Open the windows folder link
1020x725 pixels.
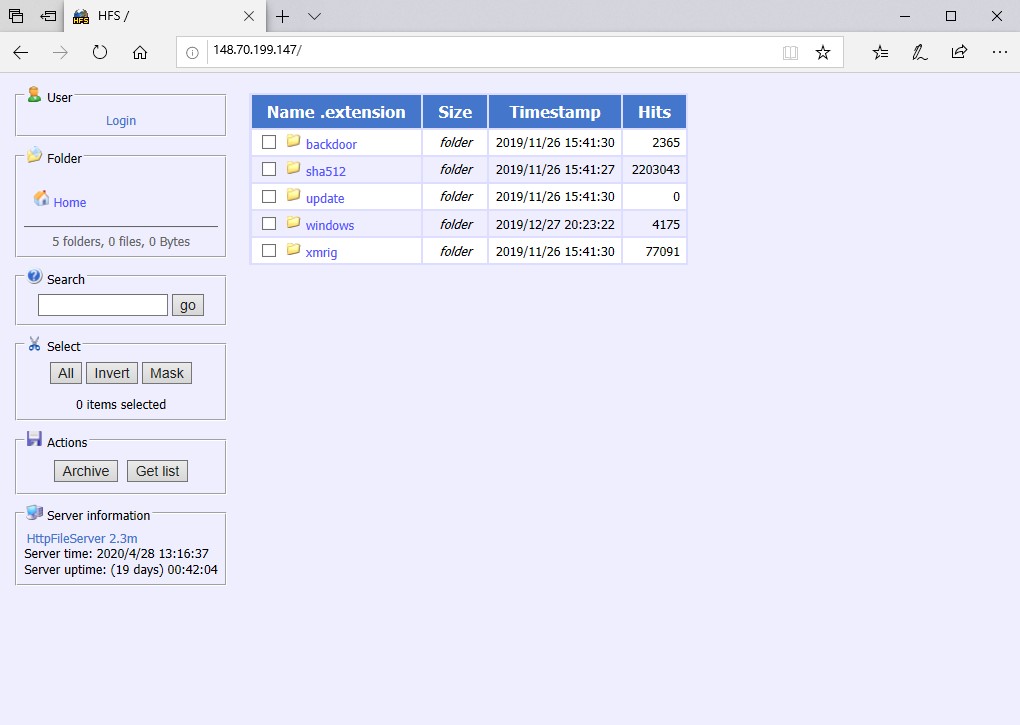[x=330, y=225]
